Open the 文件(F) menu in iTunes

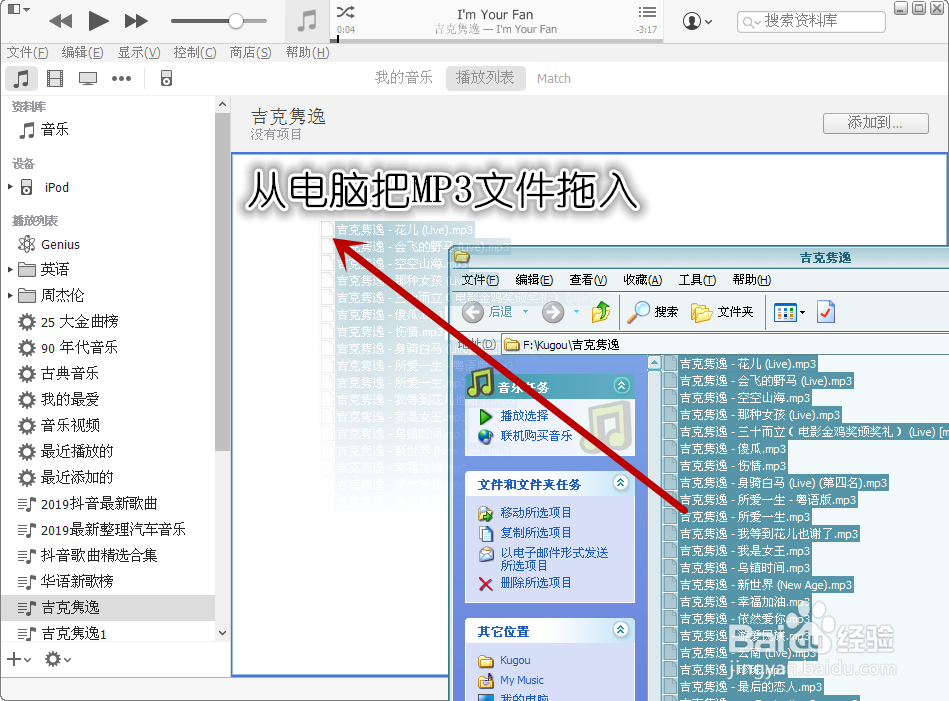27,53
